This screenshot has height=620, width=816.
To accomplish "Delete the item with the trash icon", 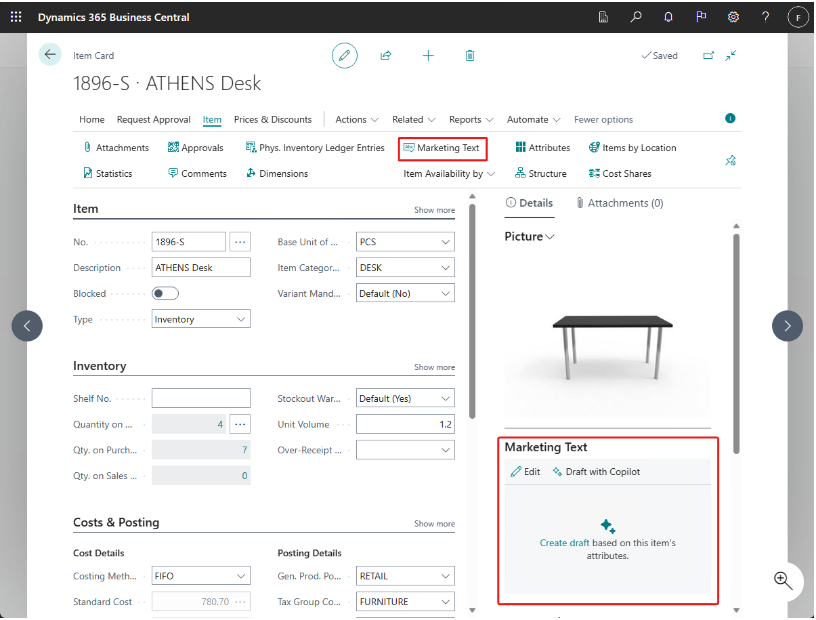I will tap(470, 55).
